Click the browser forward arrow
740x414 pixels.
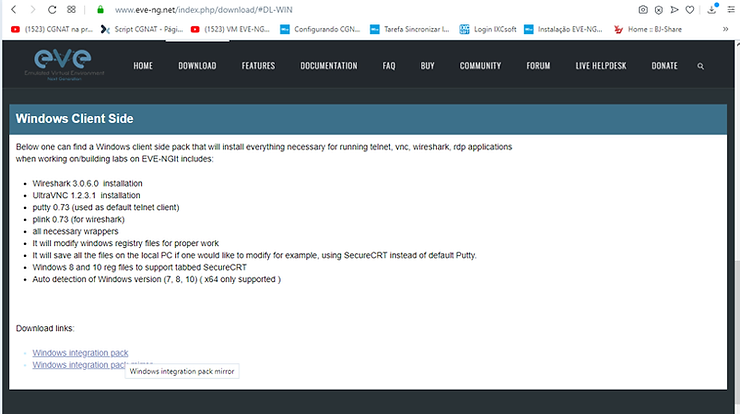(x=33, y=9)
